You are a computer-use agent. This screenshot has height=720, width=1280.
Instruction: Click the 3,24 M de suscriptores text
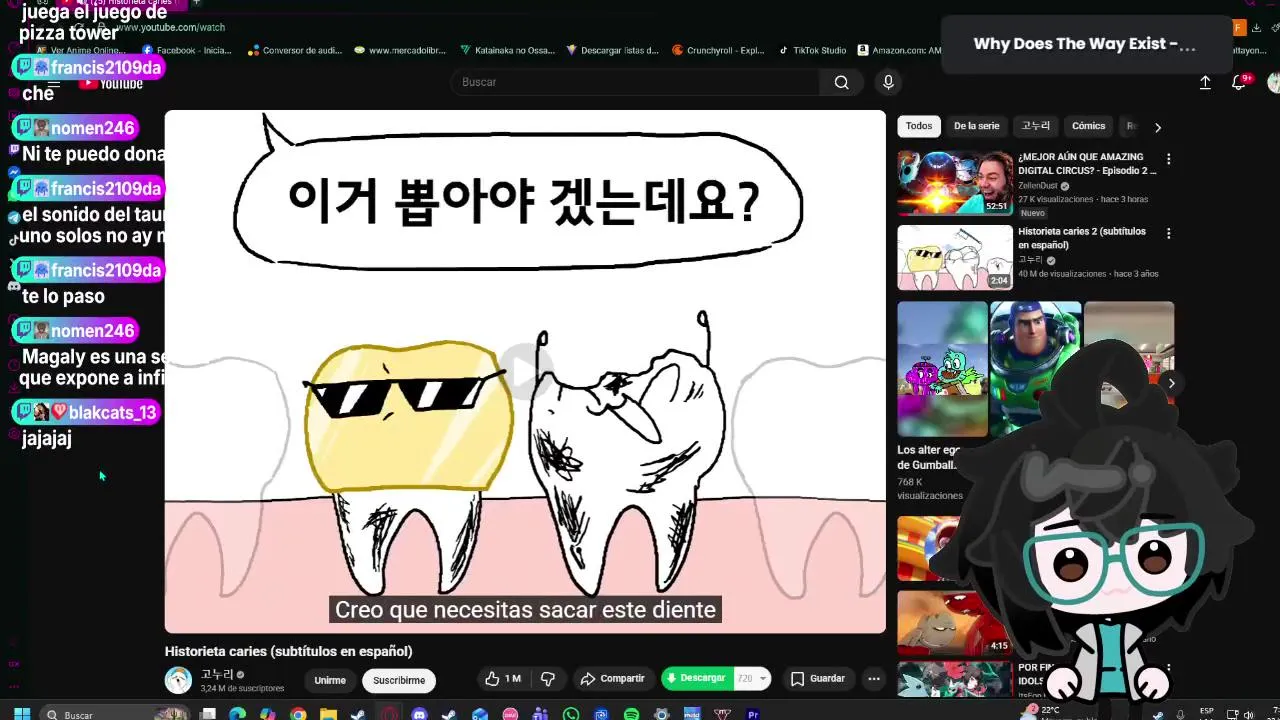[242, 688]
